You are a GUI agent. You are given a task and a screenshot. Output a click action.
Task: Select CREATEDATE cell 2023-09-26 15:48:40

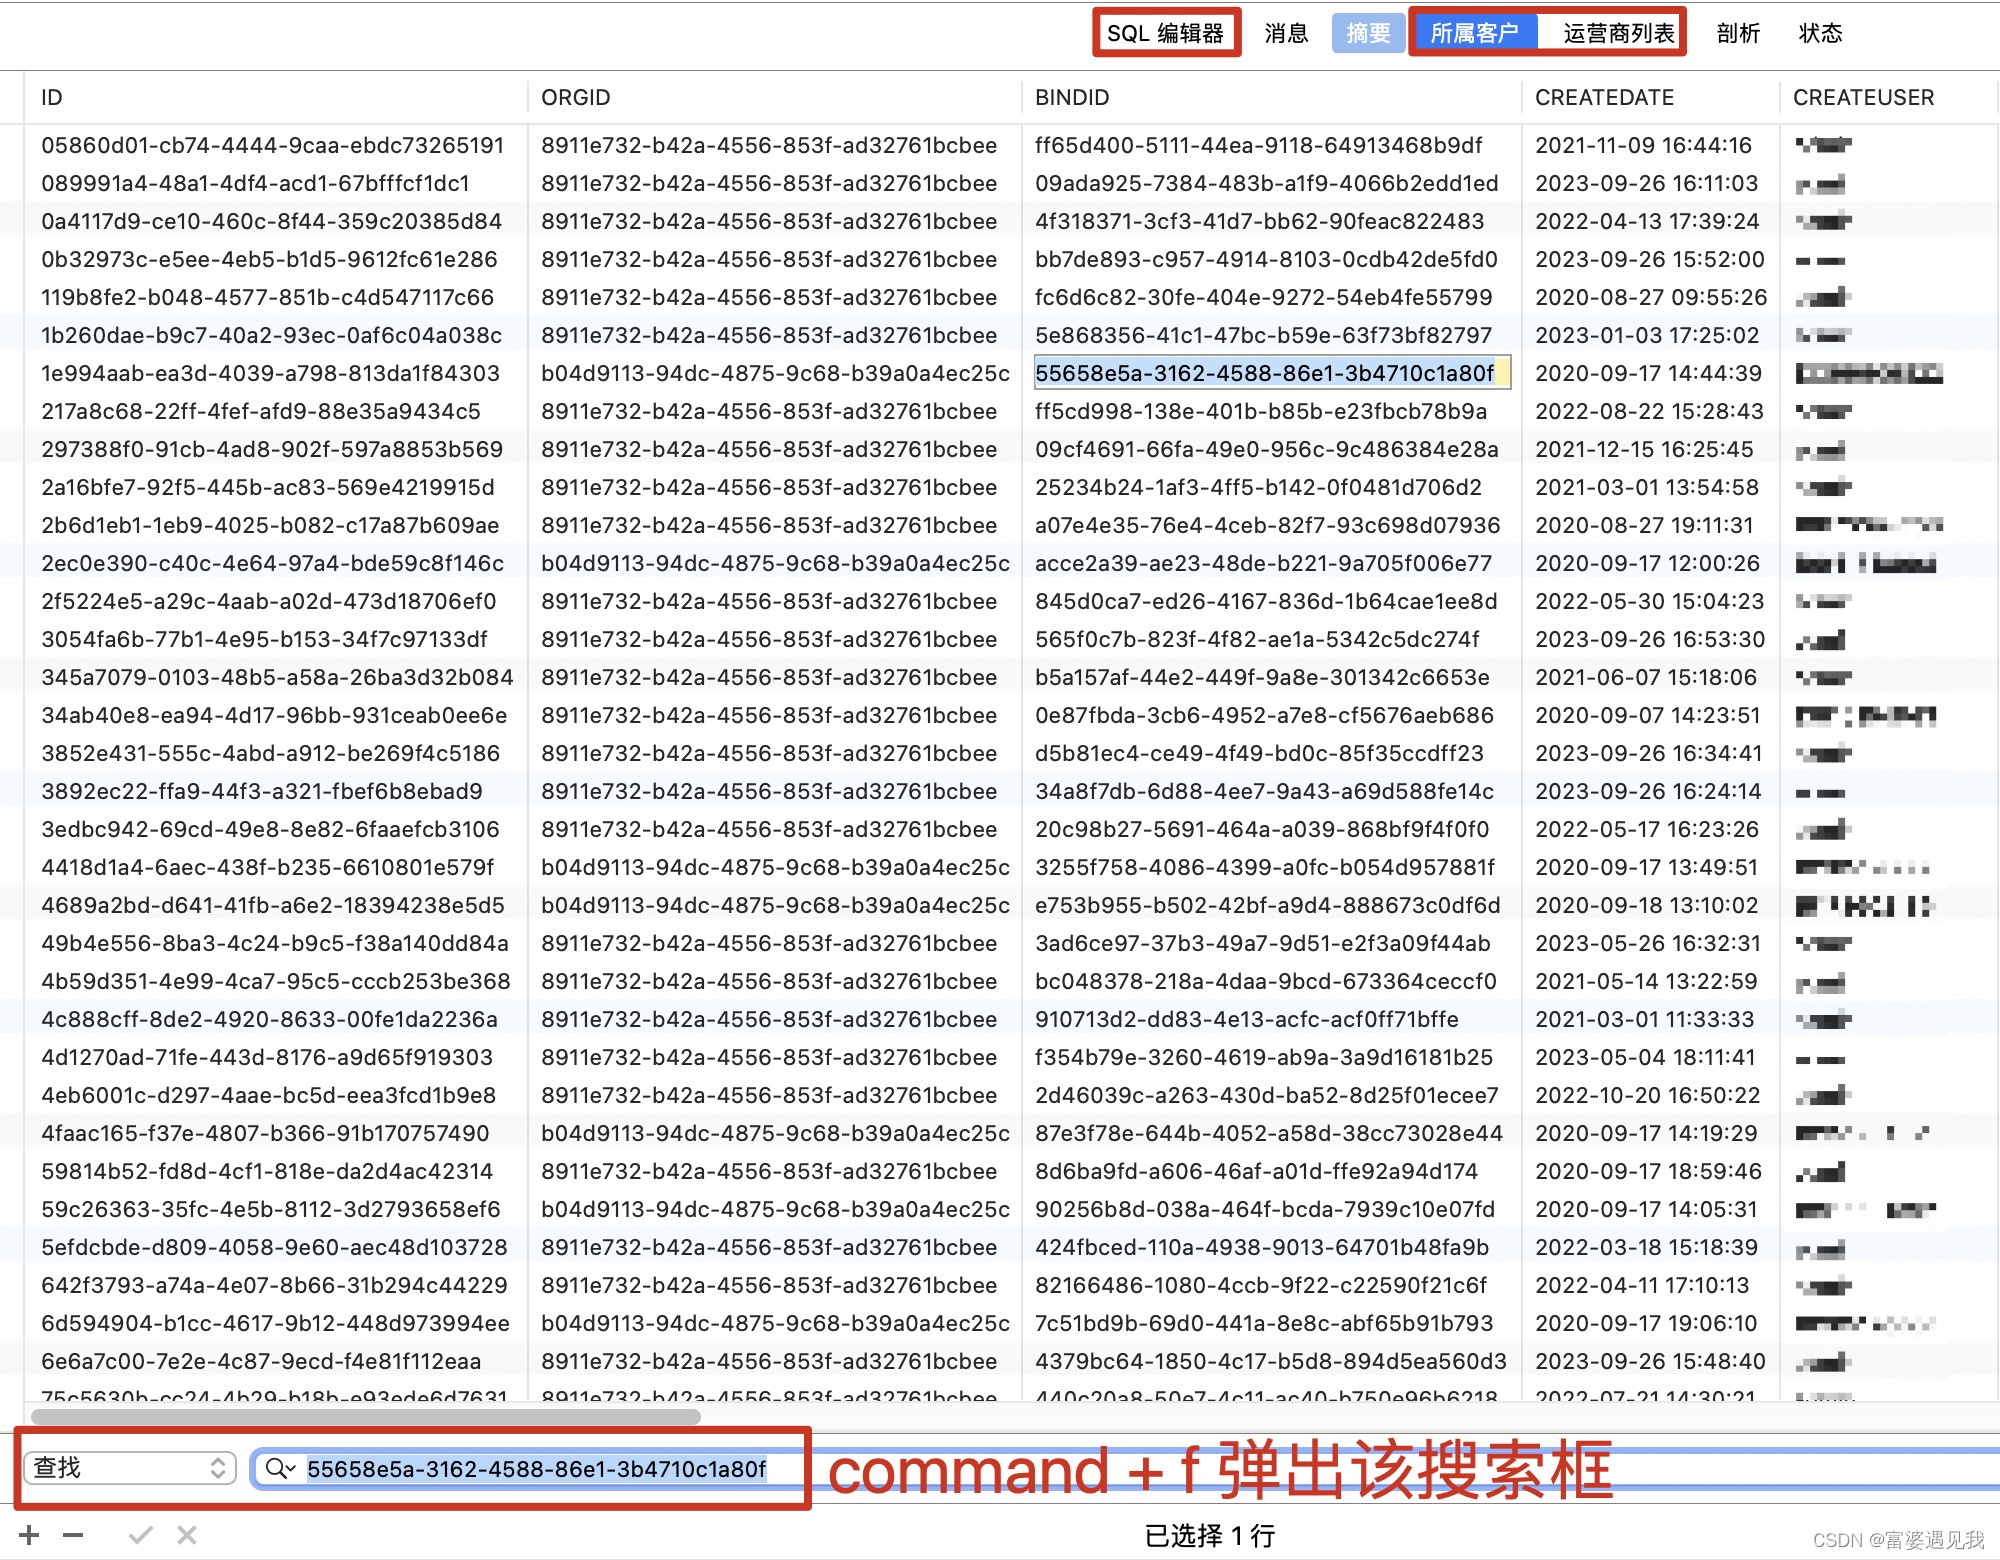click(1650, 1361)
